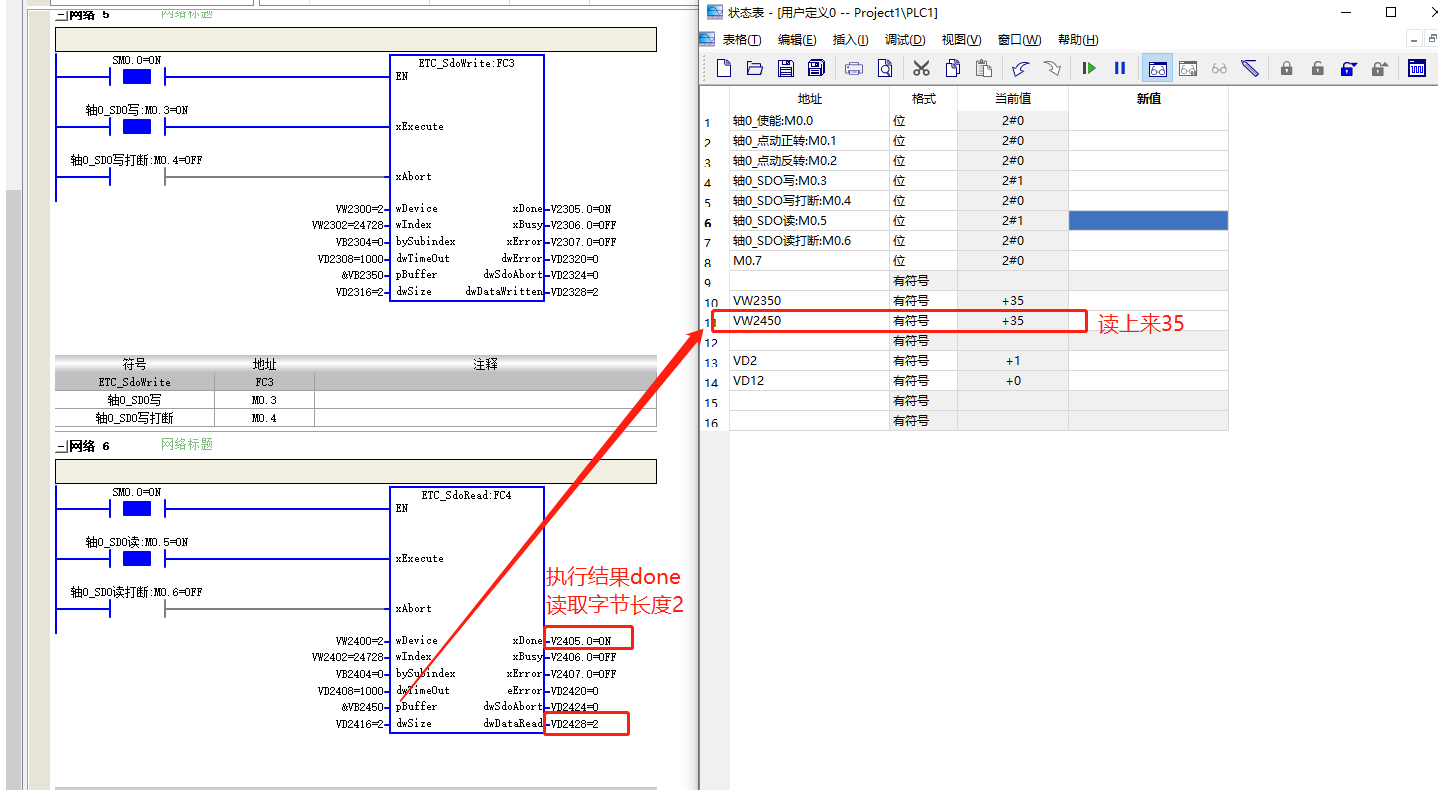
Task: Open the 插入(I) menu
Action: tap(852, 40)
